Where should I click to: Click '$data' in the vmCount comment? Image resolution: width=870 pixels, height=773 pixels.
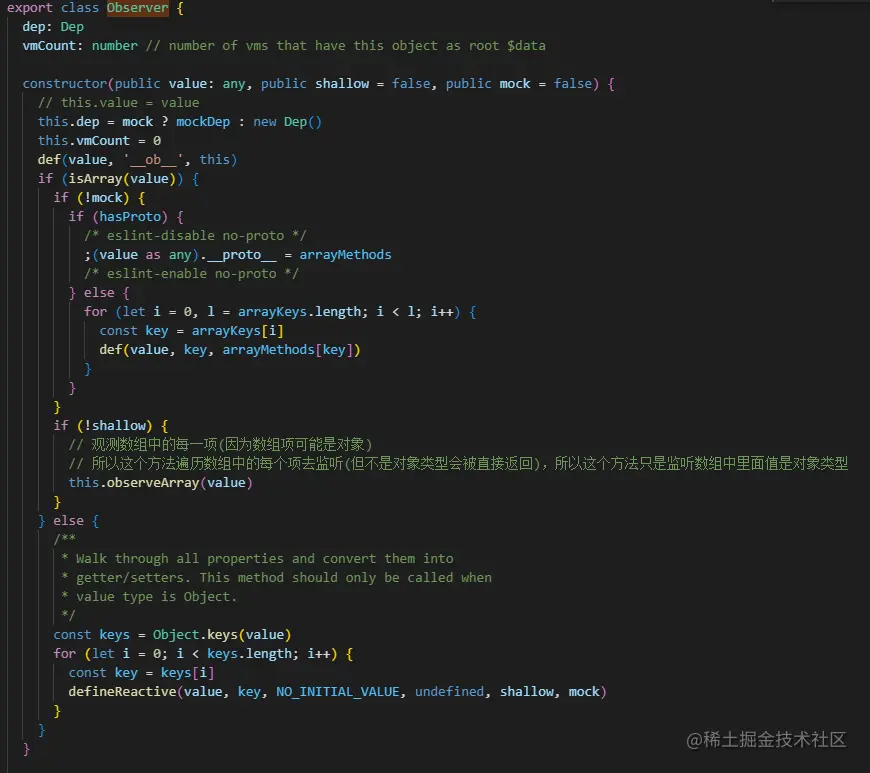(x=526, y=46)
